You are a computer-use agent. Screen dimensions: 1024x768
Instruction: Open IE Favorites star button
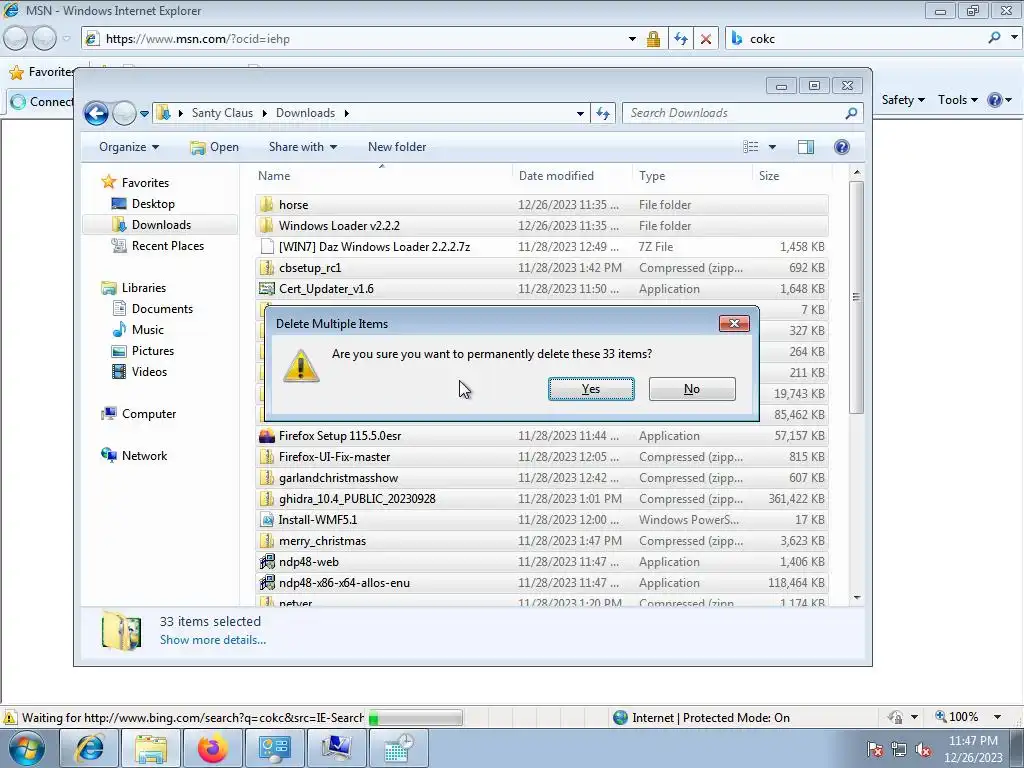pos(42,72)
